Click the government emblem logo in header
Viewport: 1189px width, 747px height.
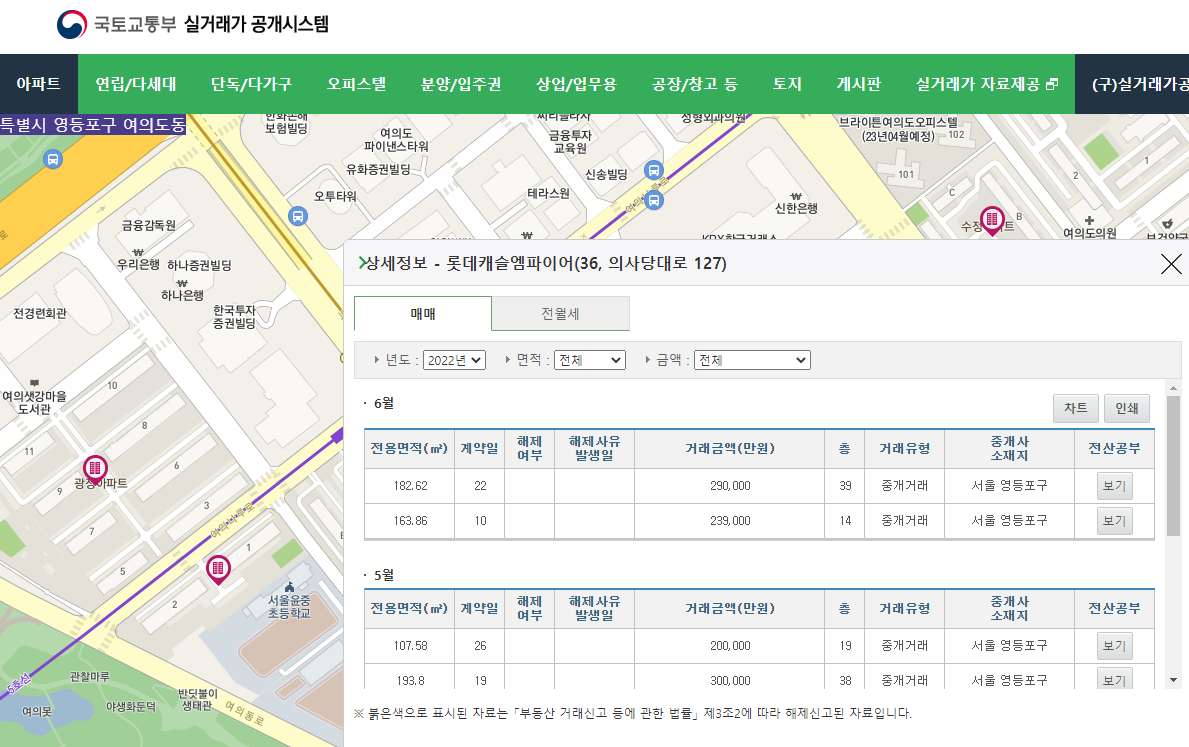coord(72,24)
